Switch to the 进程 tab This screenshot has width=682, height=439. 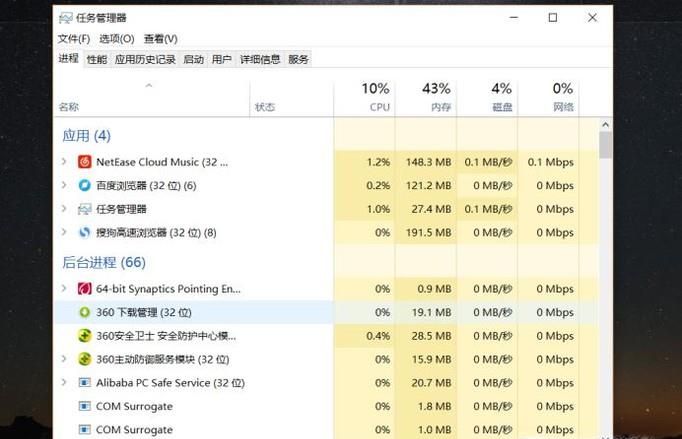[x=68, y=58]
